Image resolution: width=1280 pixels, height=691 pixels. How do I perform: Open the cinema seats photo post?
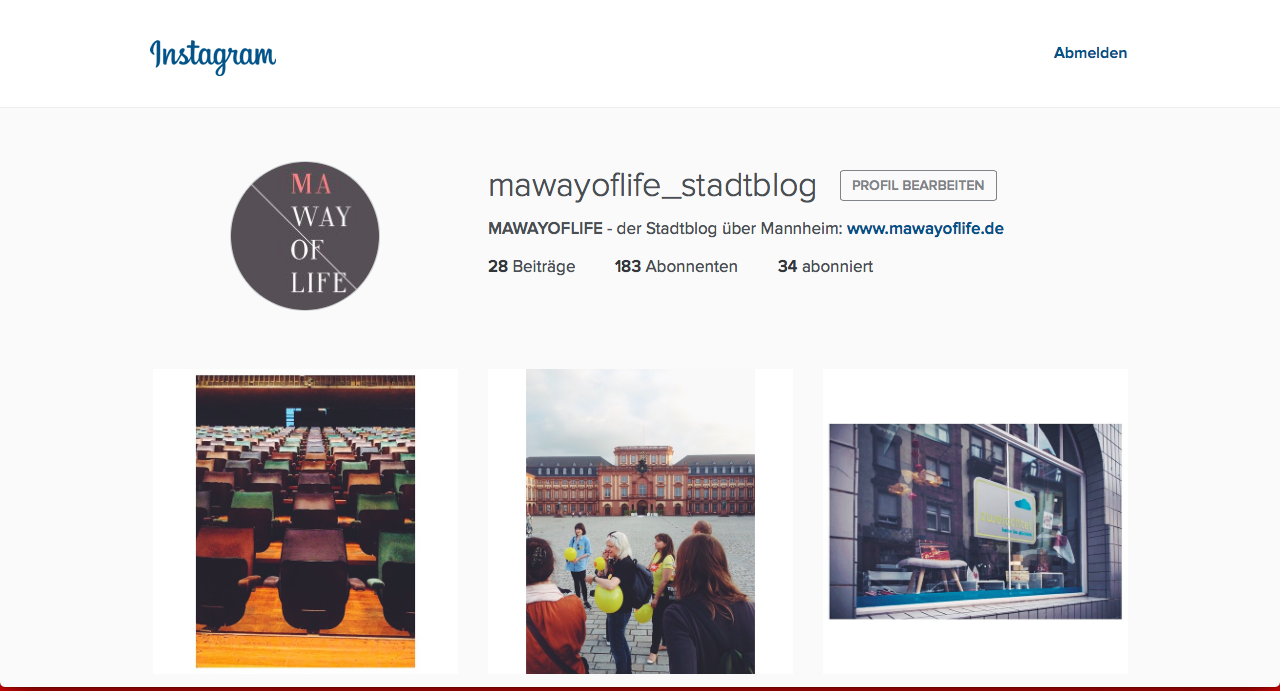coord(305,521)
